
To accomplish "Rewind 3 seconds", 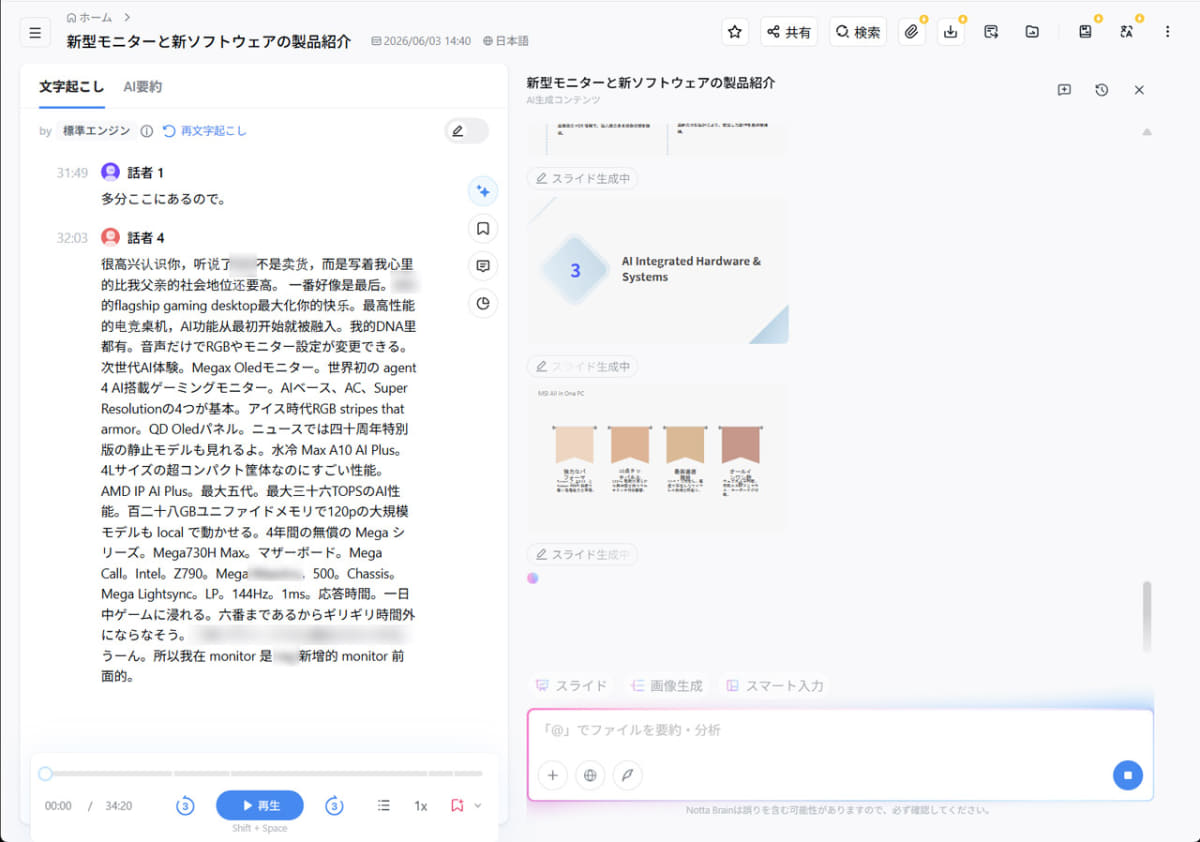I will pyautogui.click(x=185, y=806).
